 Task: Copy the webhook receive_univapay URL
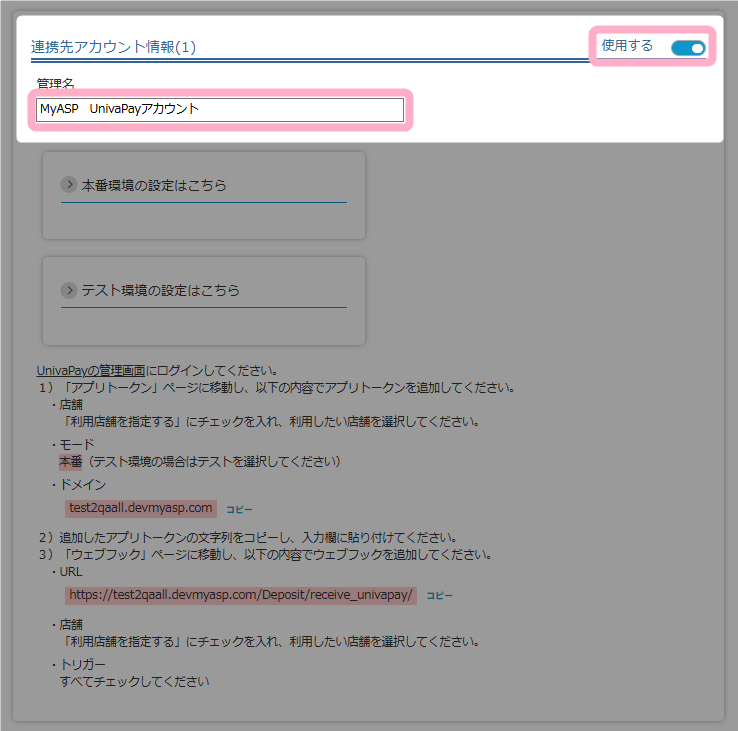(x=439, y=595)
